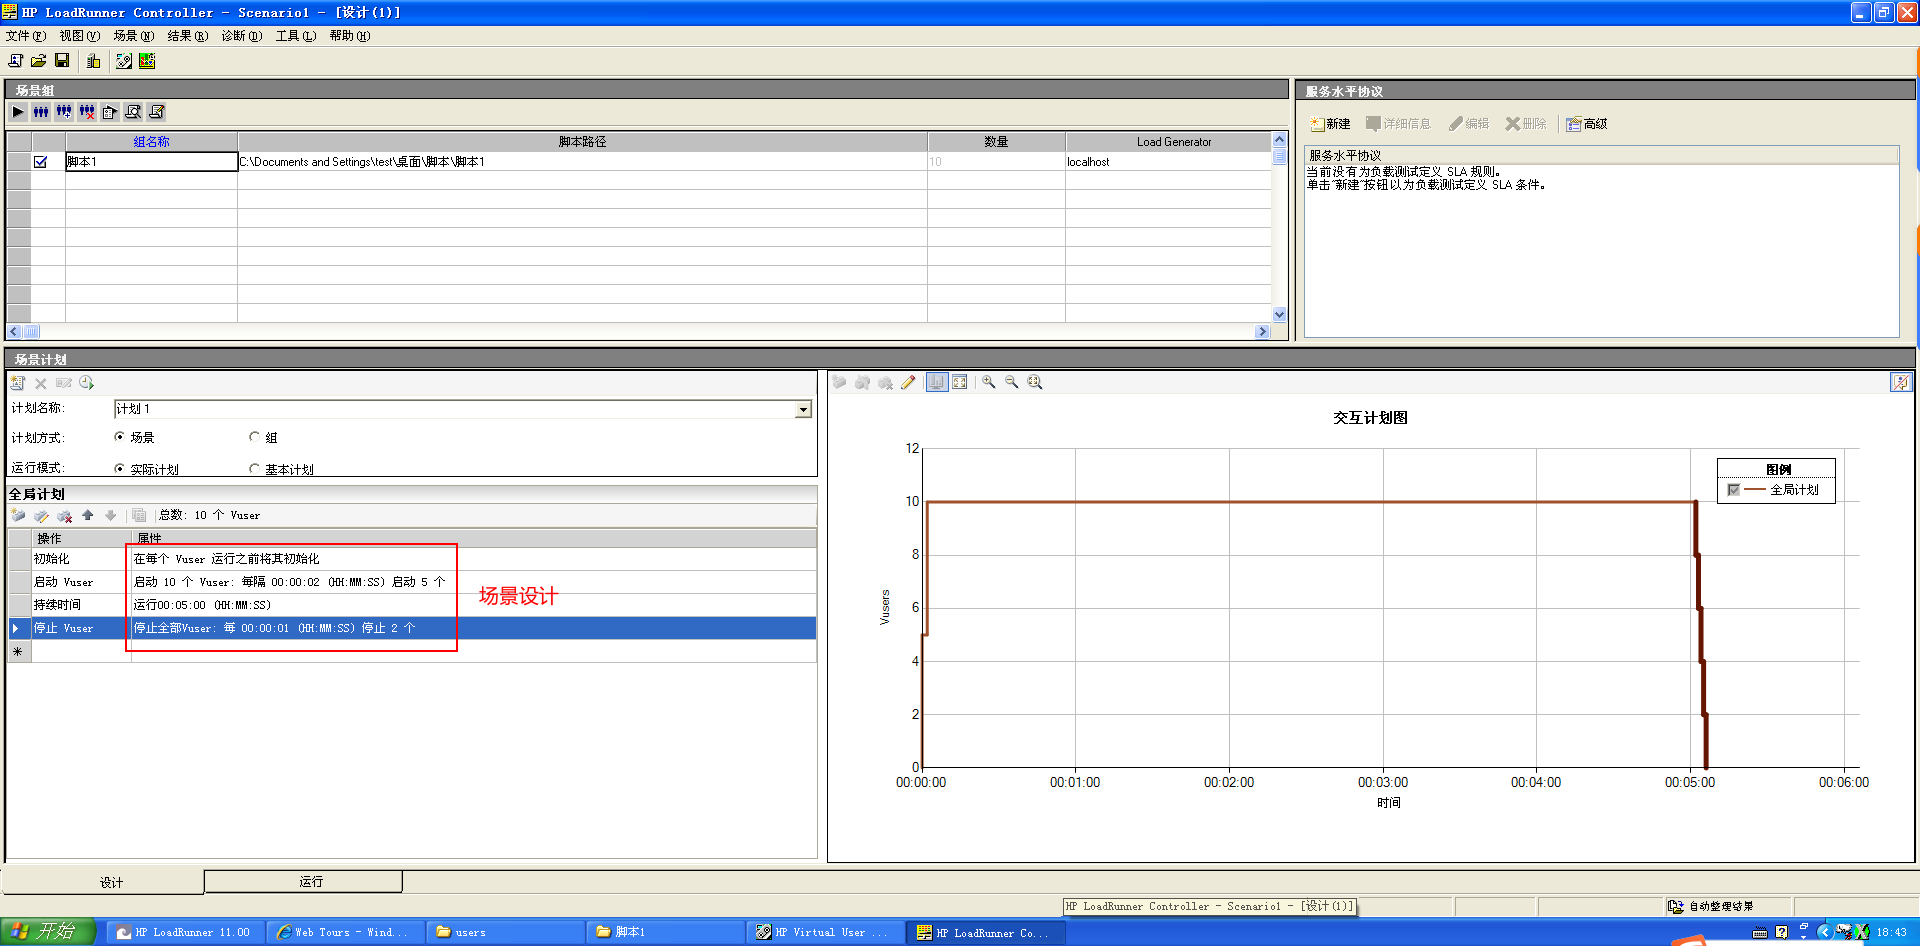Click the zoom out magnifier icon

coord(1011,382)
